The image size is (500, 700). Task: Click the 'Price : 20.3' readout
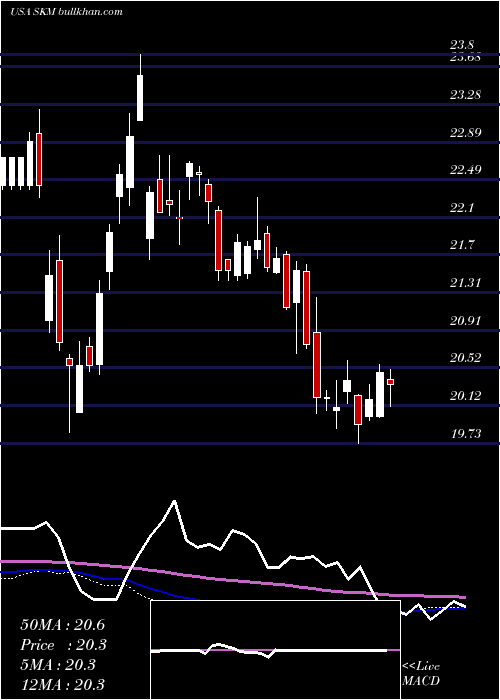point(64,645)
